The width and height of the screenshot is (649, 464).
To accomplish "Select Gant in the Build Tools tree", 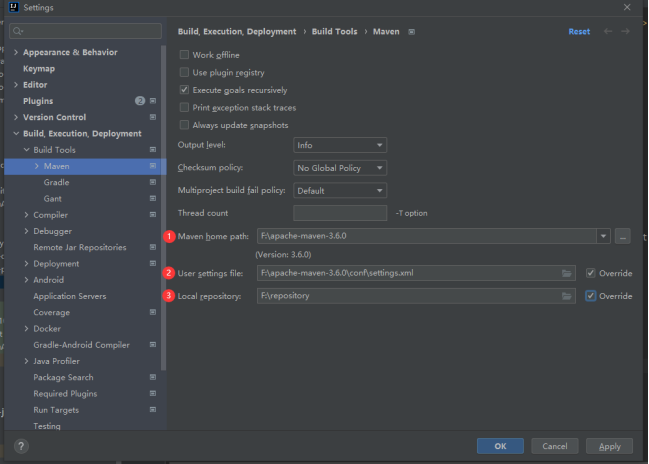I will [52, 199].
